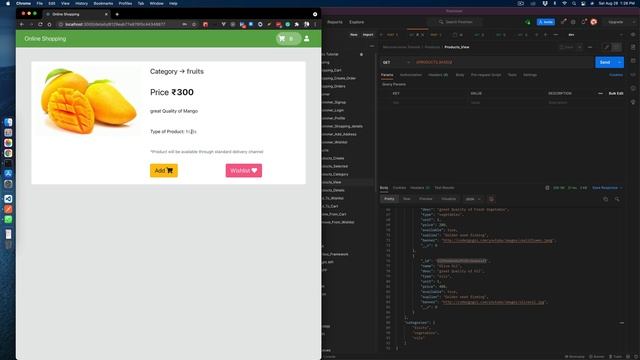
Task: Open the Send button dropdown arrow
Action: coord(620,62)
